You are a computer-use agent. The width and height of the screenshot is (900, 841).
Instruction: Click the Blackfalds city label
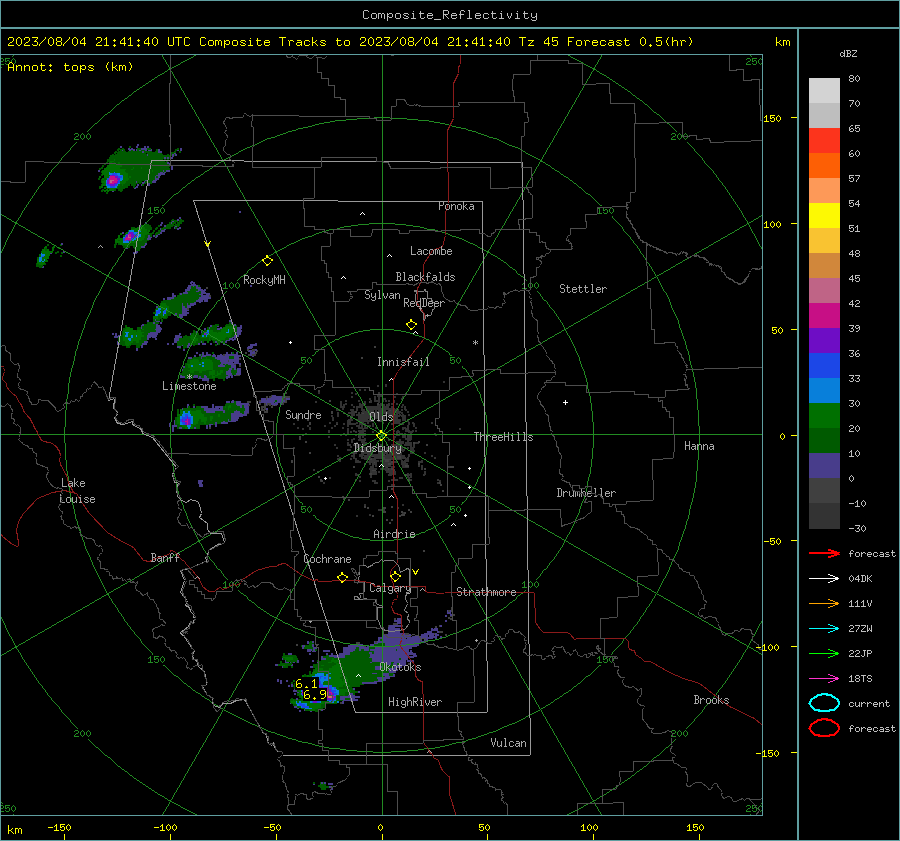[x=425, y=277]
